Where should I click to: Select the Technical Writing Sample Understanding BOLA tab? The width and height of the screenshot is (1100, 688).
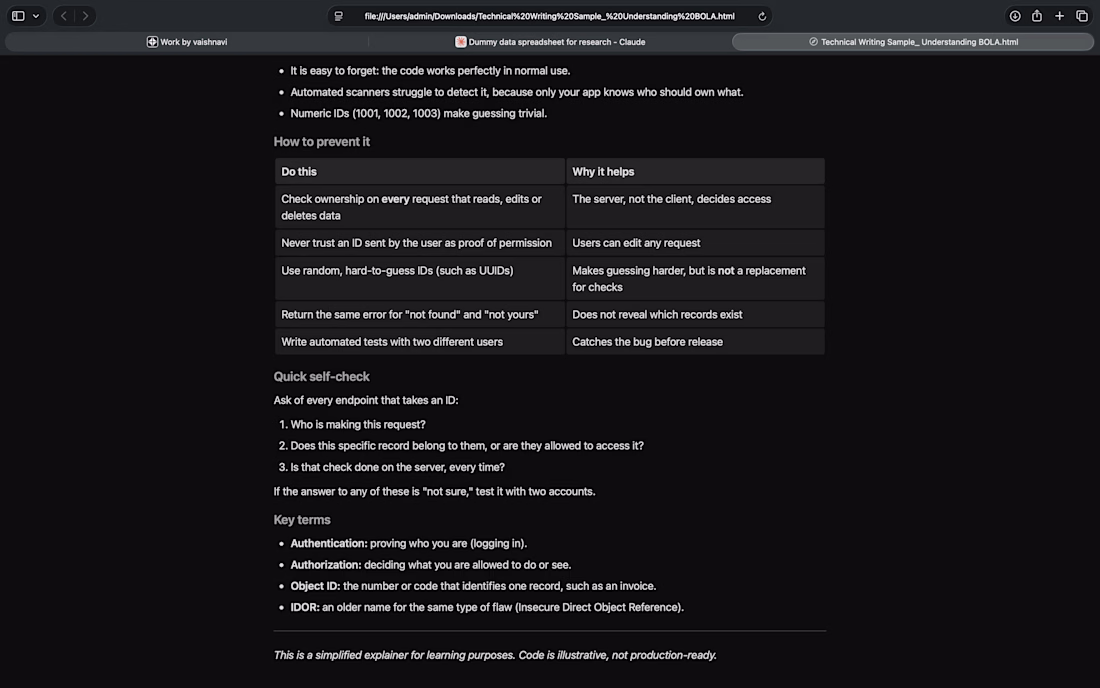(913, 42)
